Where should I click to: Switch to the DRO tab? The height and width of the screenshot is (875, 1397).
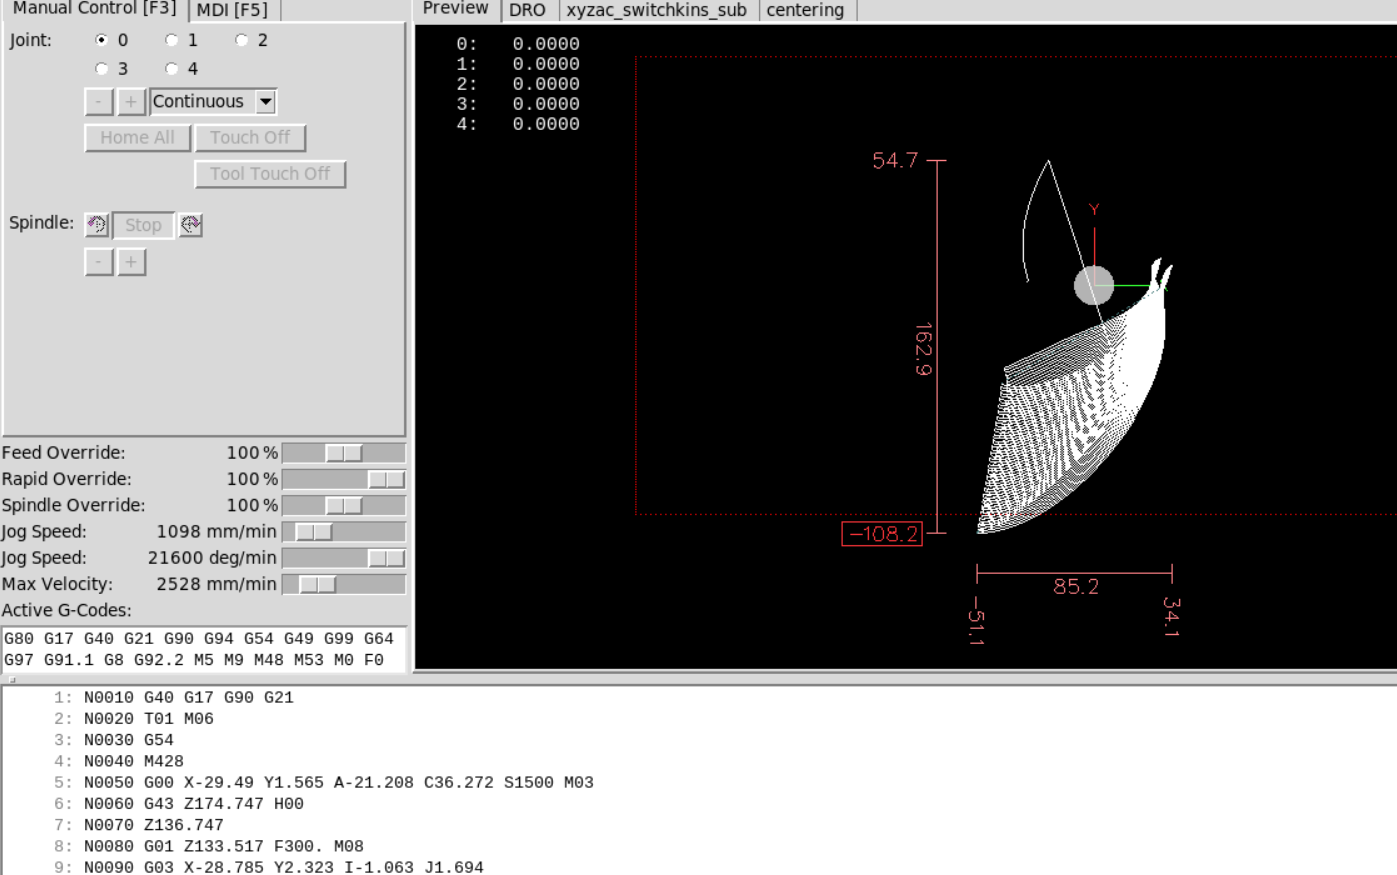pos(528,10)
